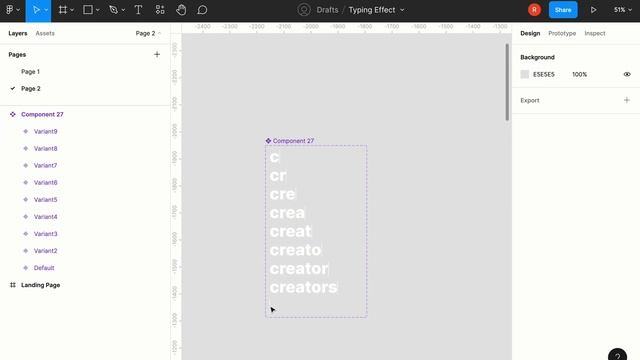Switch to the Assets tab

[45, 33]
